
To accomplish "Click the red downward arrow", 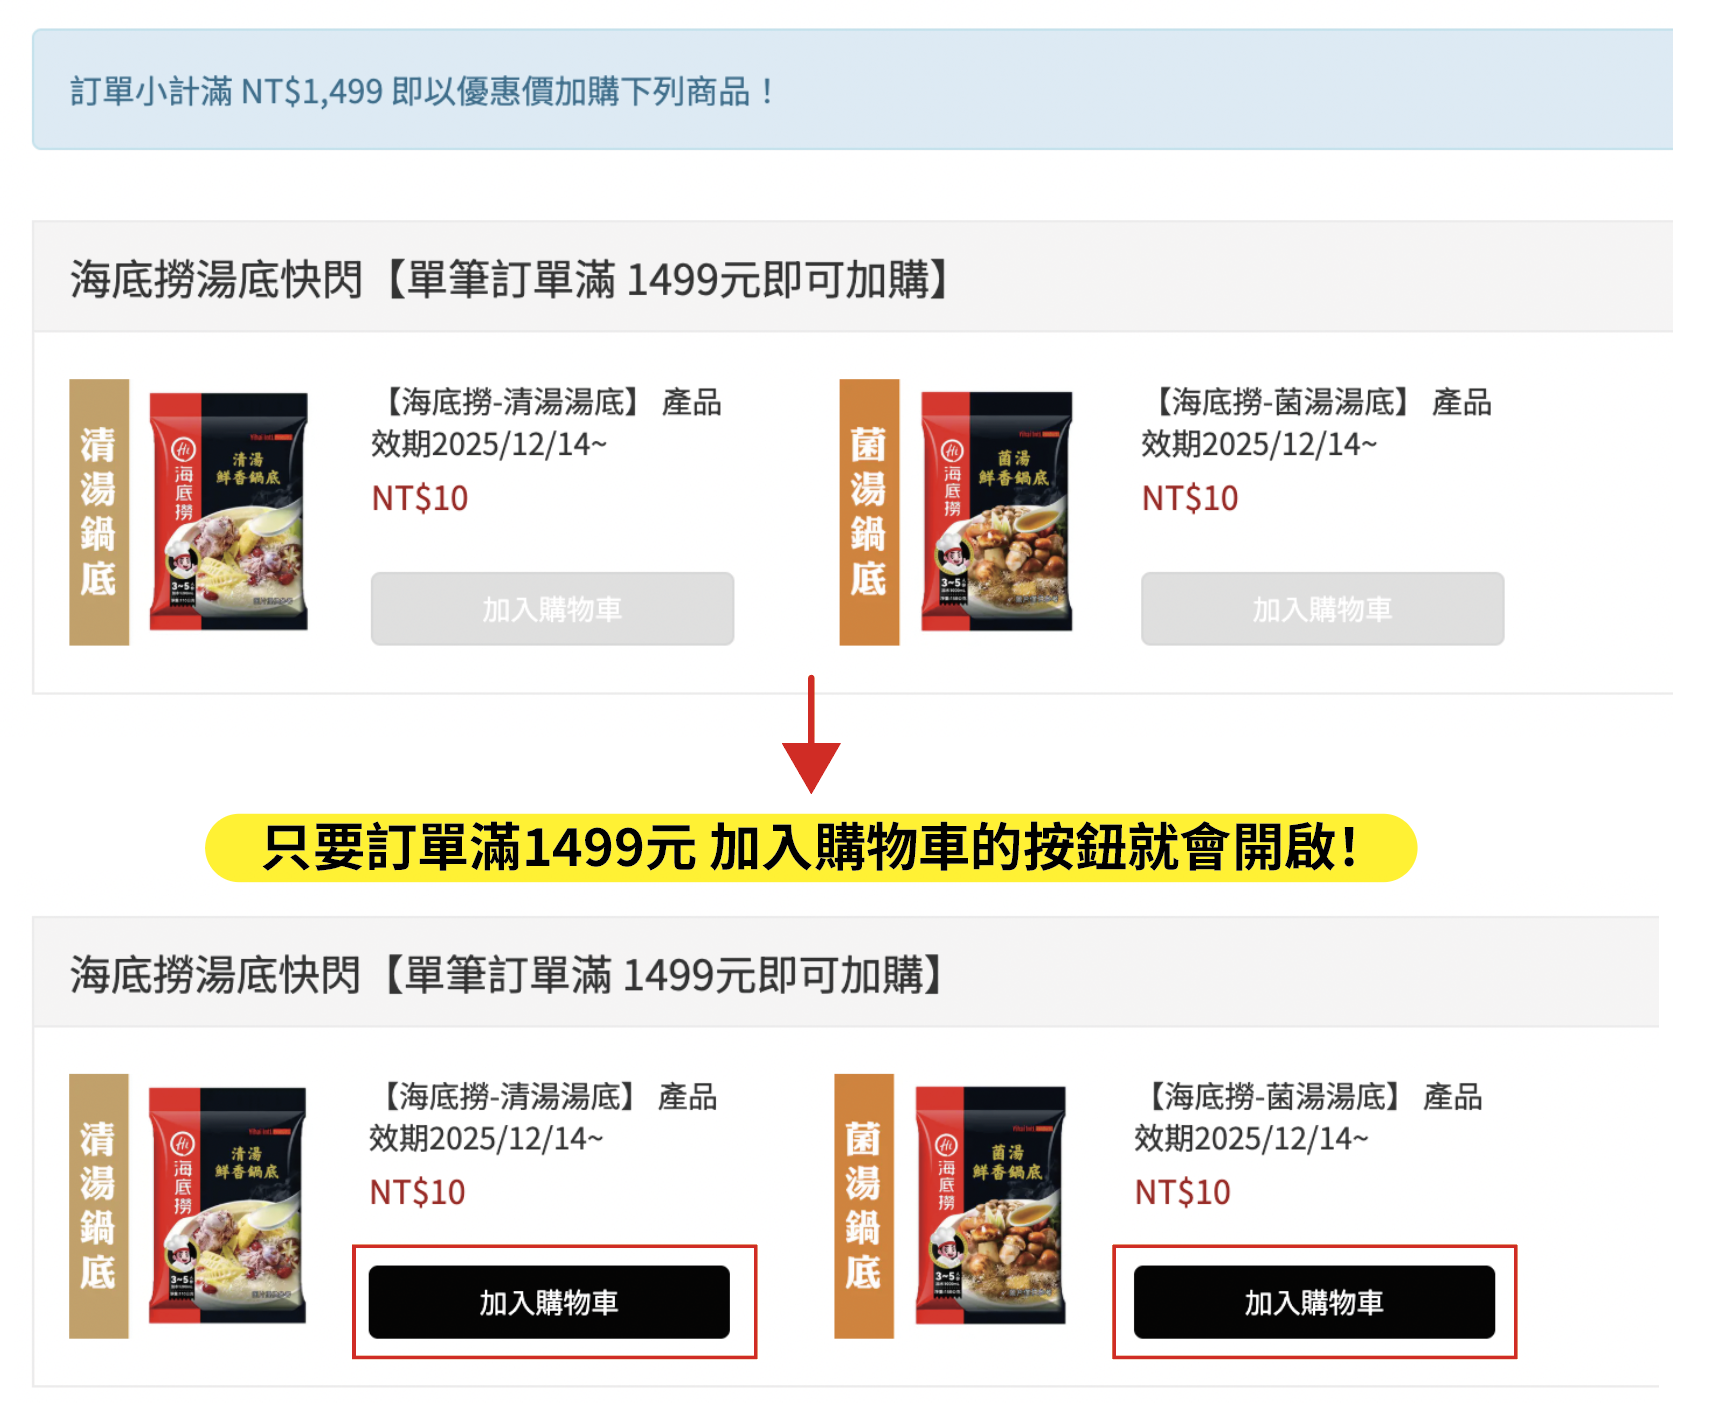I will [811, 734].
